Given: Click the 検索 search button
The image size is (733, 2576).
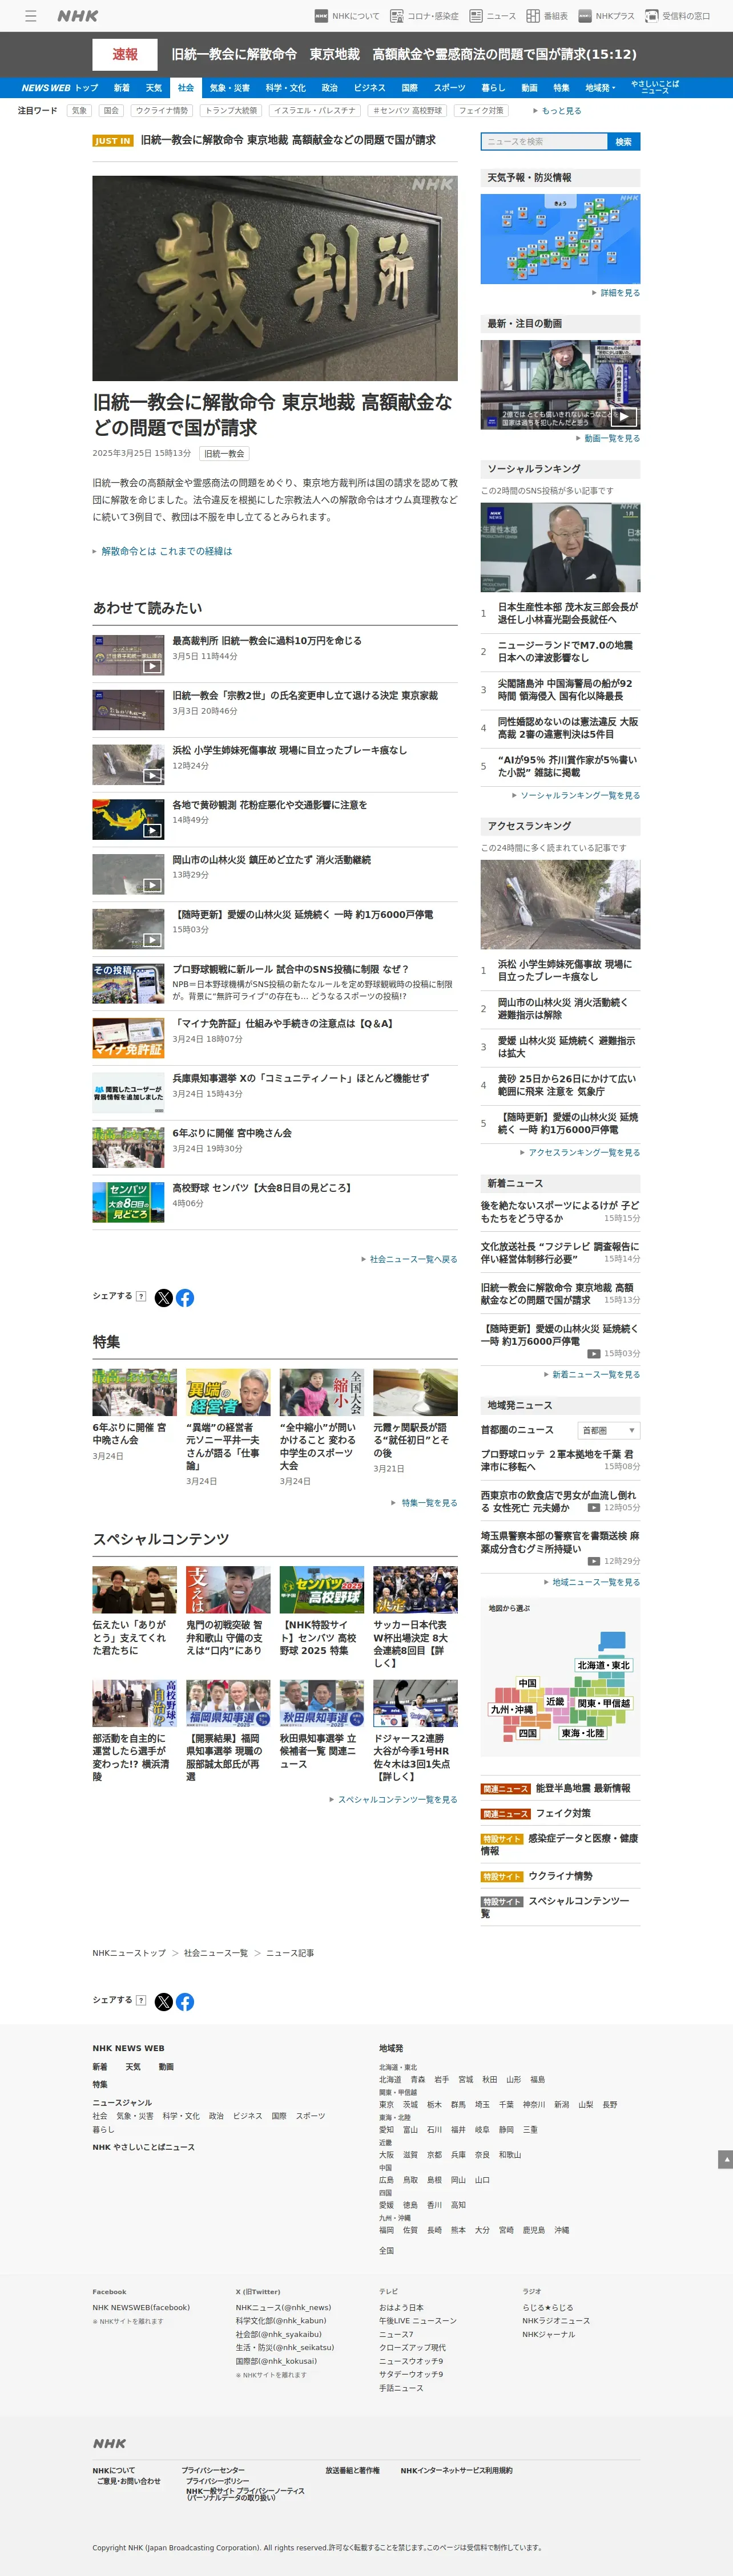Looking at the screenshot, I should click(x=624, y=142).
